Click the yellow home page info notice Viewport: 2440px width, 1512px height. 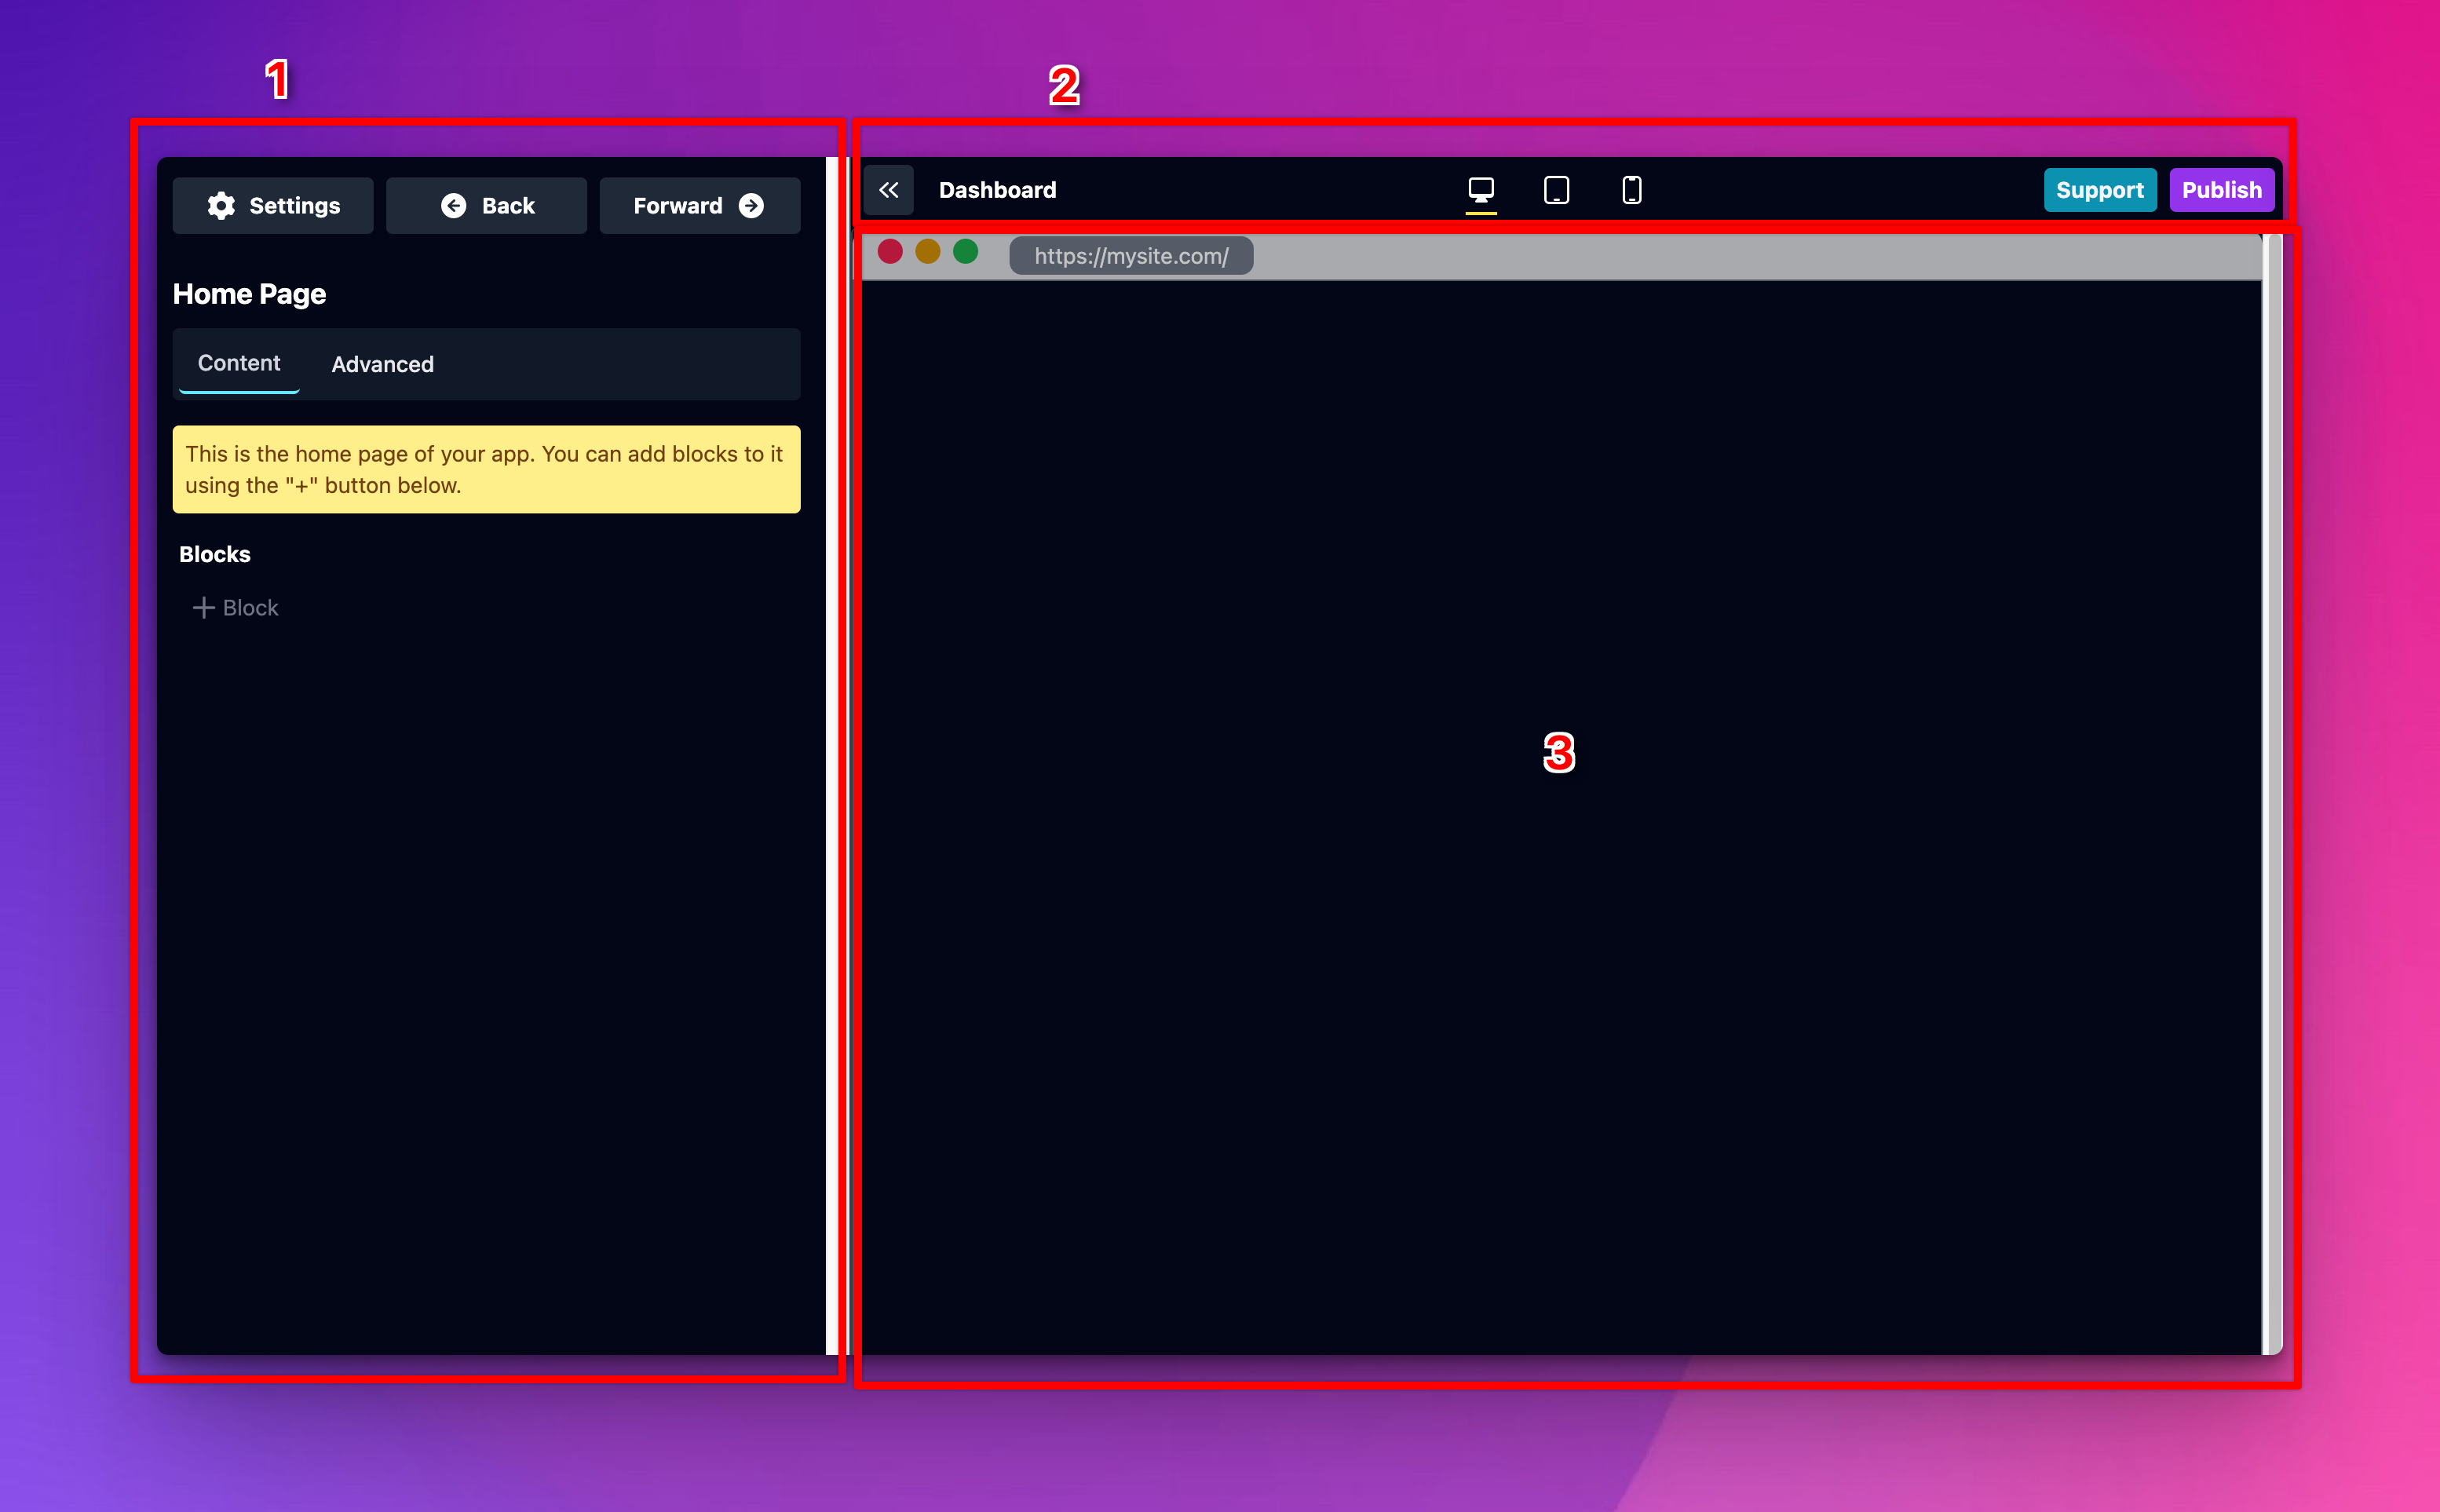pos(487,470)
